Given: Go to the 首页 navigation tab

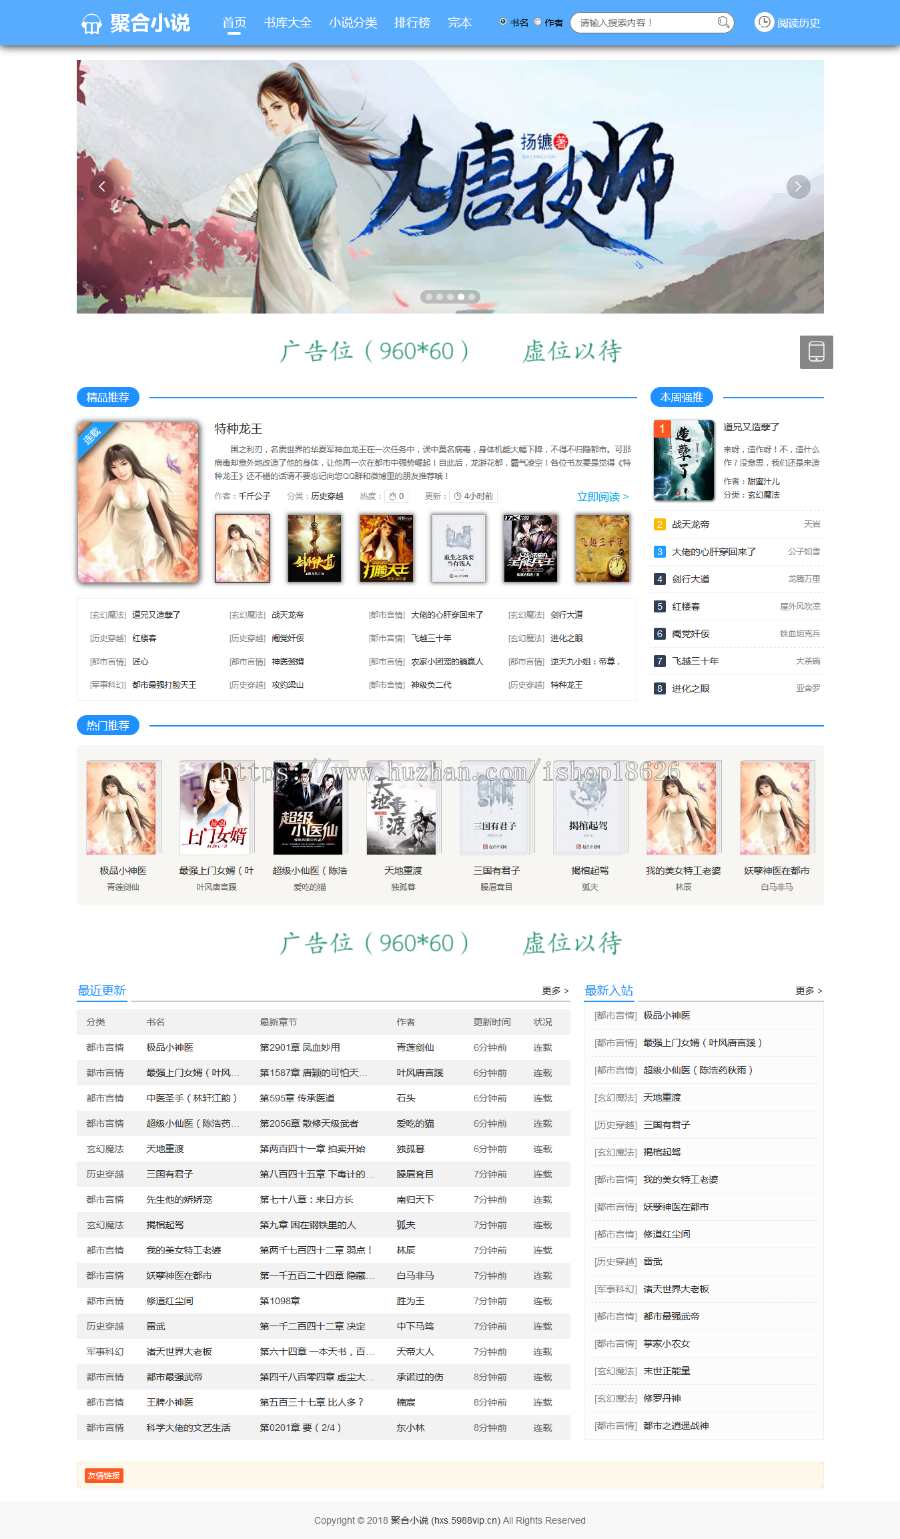Looking at the screenshot, I should (234, 22).
